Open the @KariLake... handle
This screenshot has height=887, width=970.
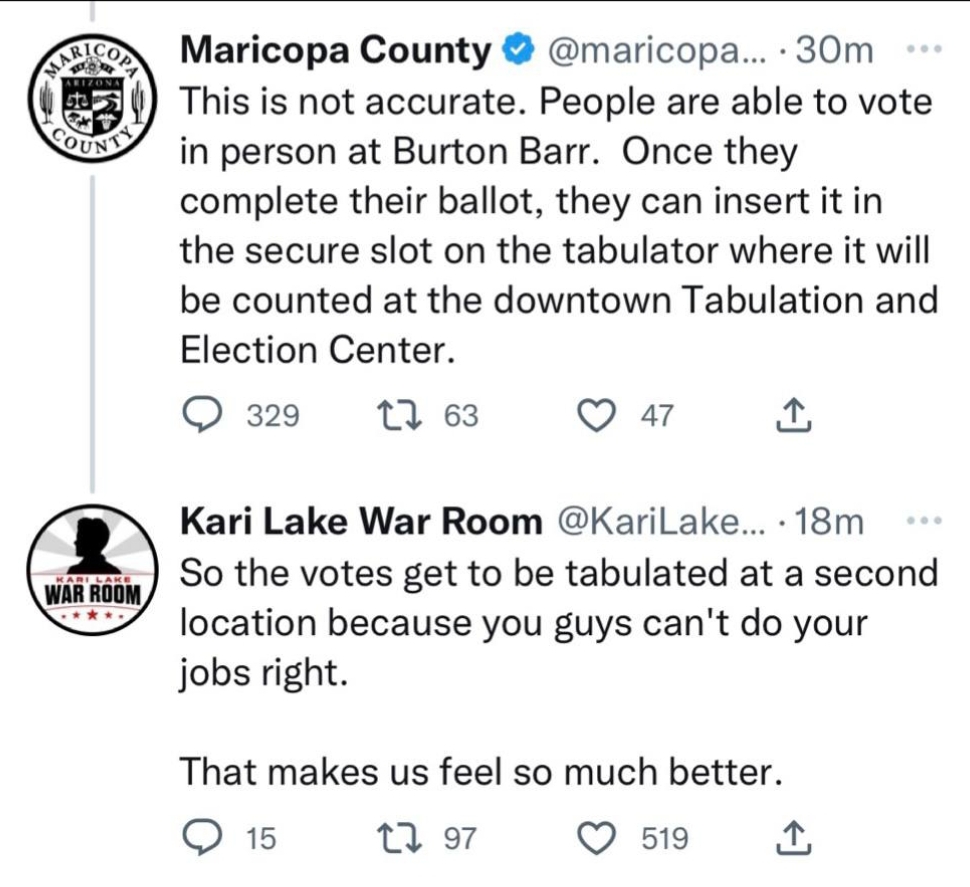point(661,521)
